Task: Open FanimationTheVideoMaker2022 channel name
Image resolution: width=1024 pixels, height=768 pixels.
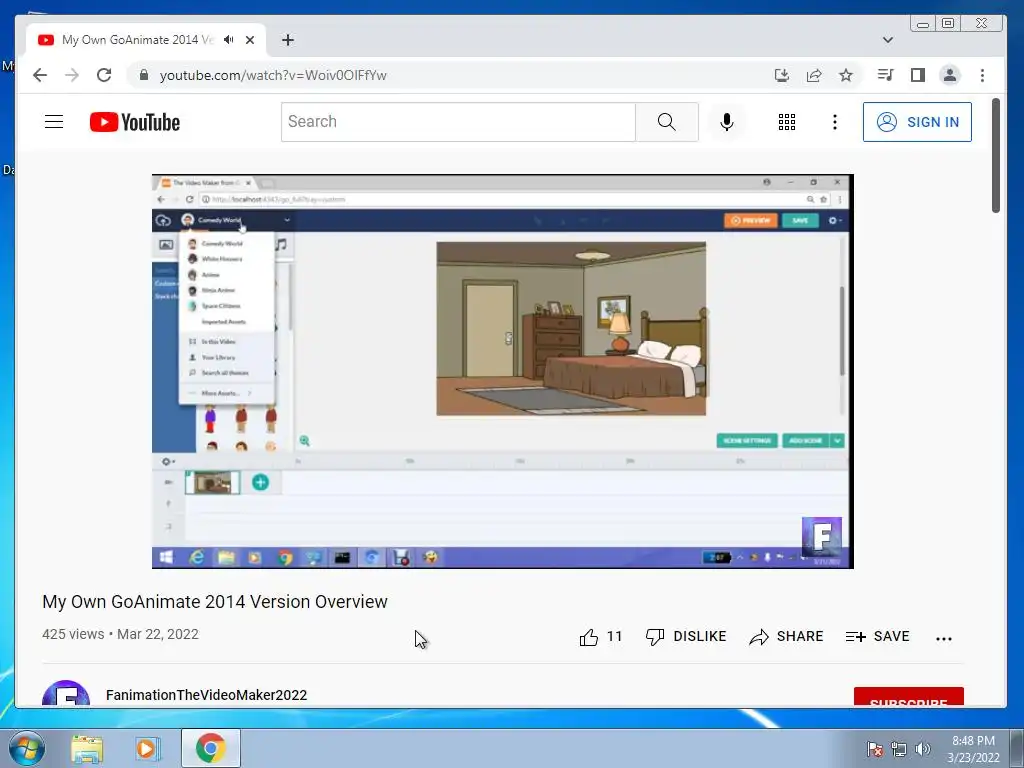Action: click(206, 695)
